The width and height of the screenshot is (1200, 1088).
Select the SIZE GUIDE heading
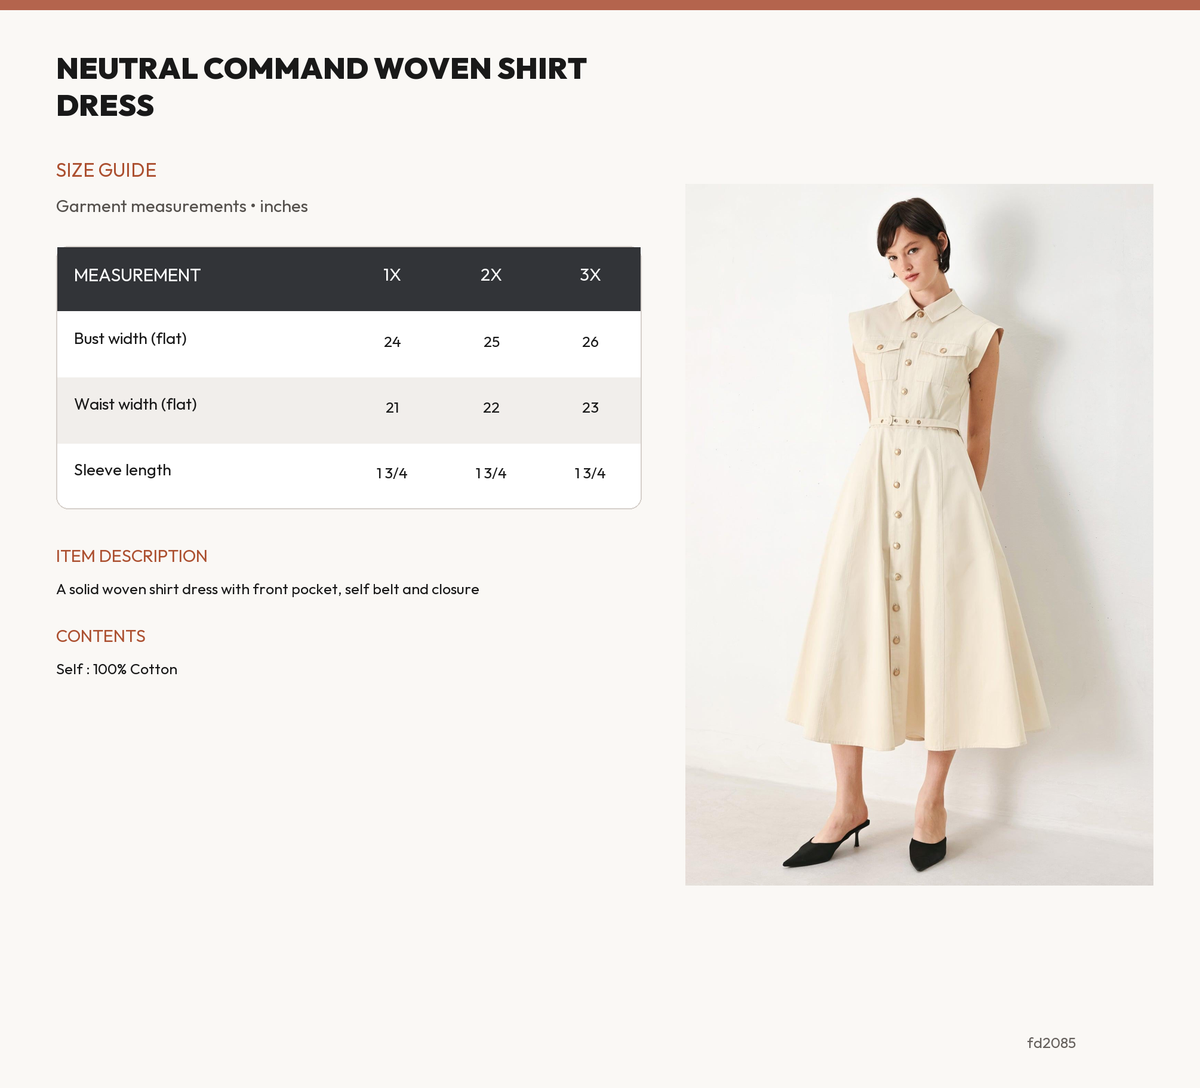[106, 170]
